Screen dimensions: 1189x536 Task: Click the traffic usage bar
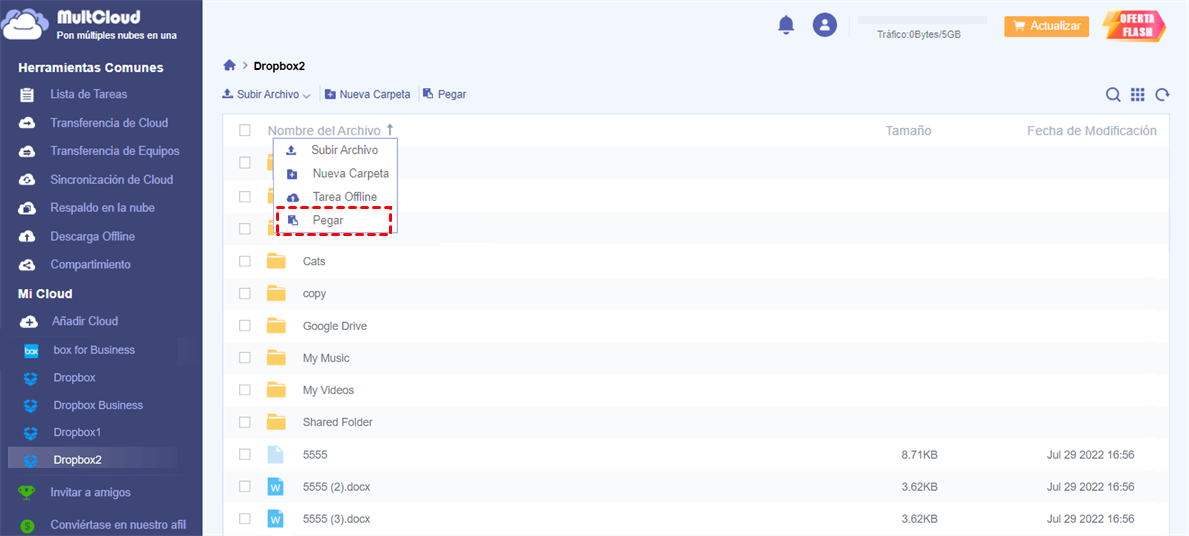click(x=922, y=20)
